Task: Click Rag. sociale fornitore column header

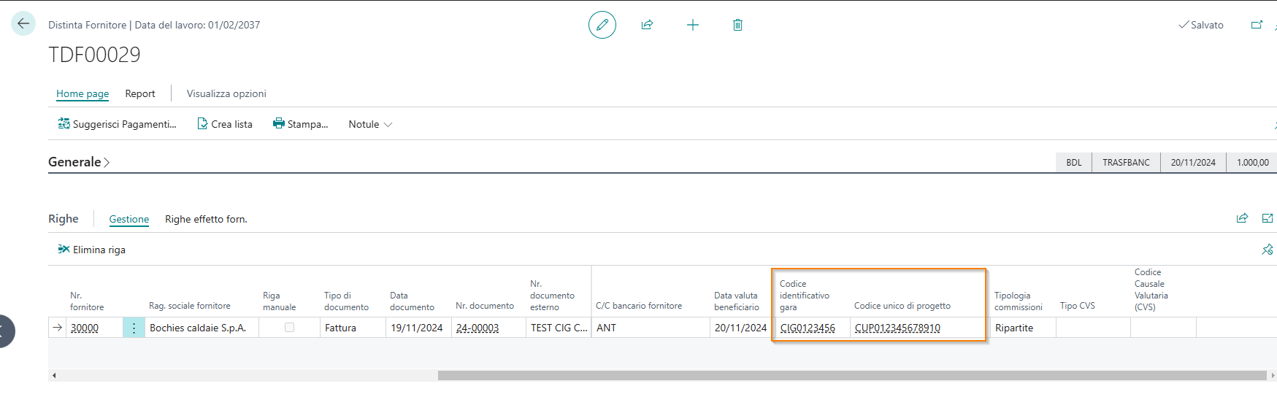Action: pyautogui.click(x=189, y=306)
